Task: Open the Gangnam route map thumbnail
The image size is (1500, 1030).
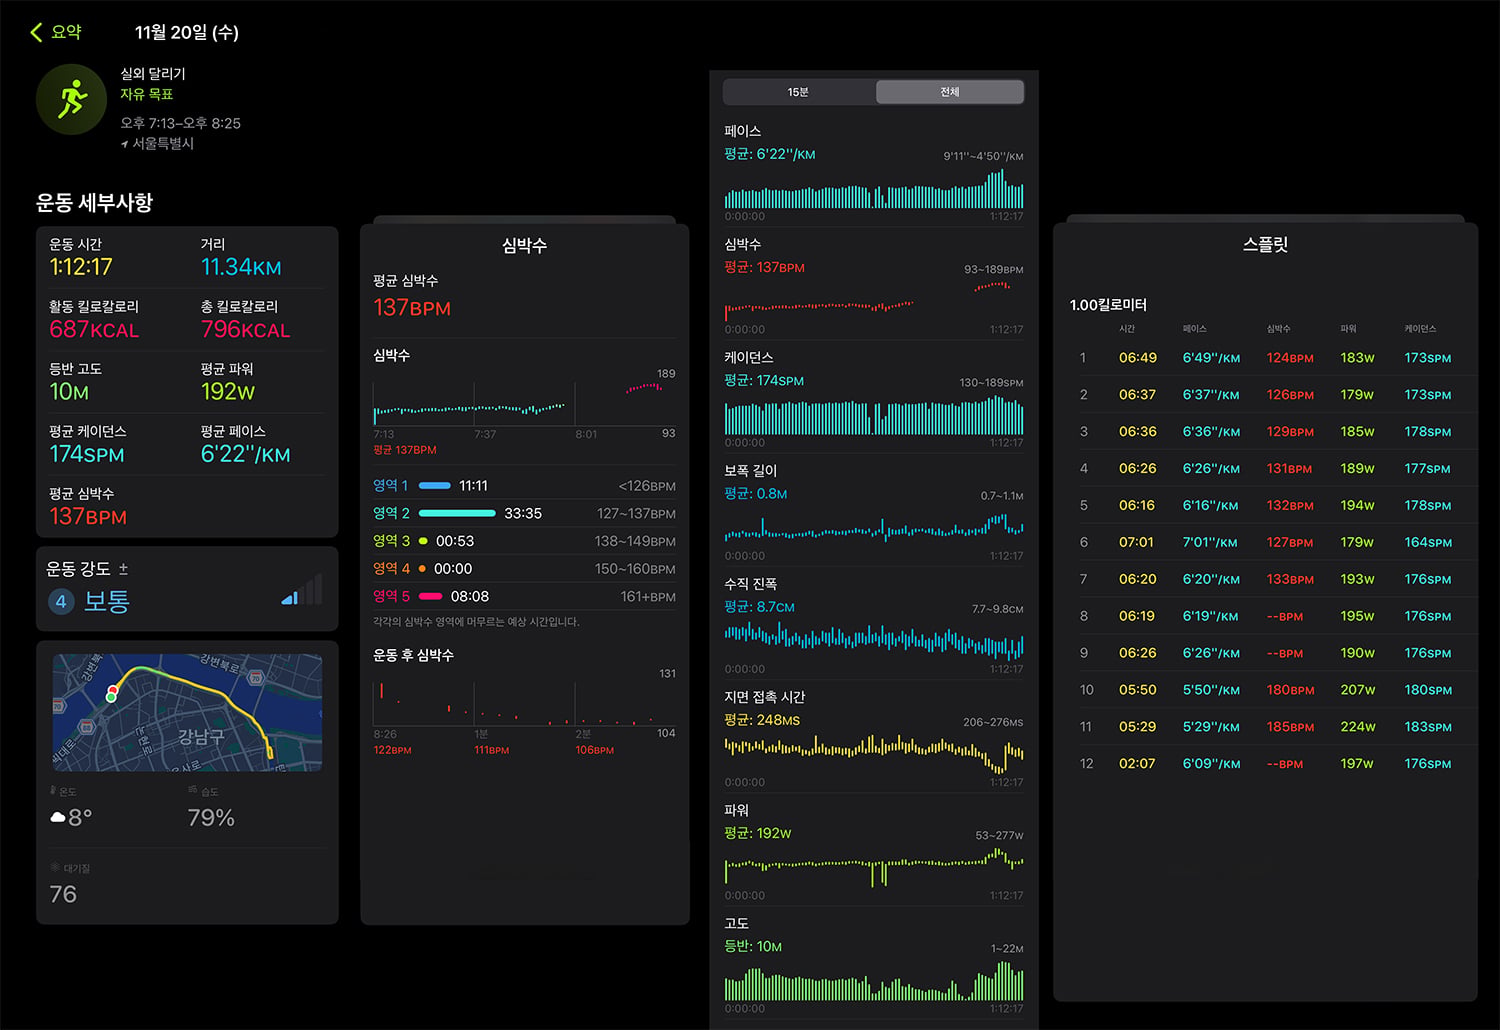Action: (187, 712)
